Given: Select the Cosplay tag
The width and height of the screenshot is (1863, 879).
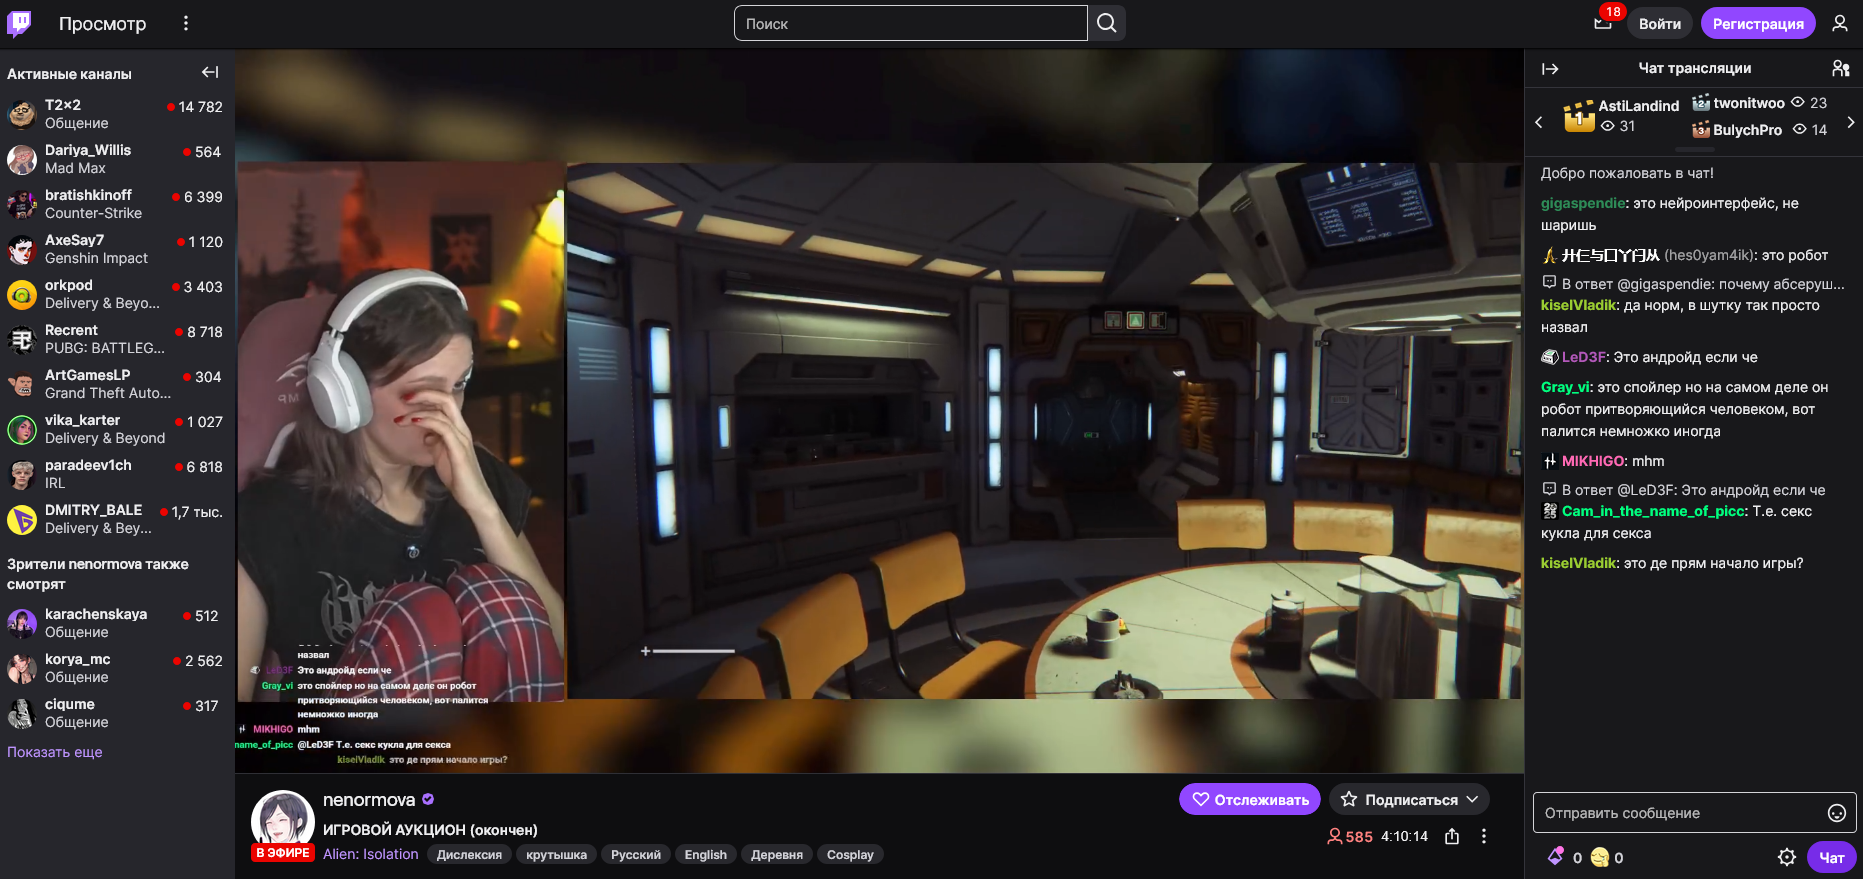Looking at the screenshot, I should (850, 854).
